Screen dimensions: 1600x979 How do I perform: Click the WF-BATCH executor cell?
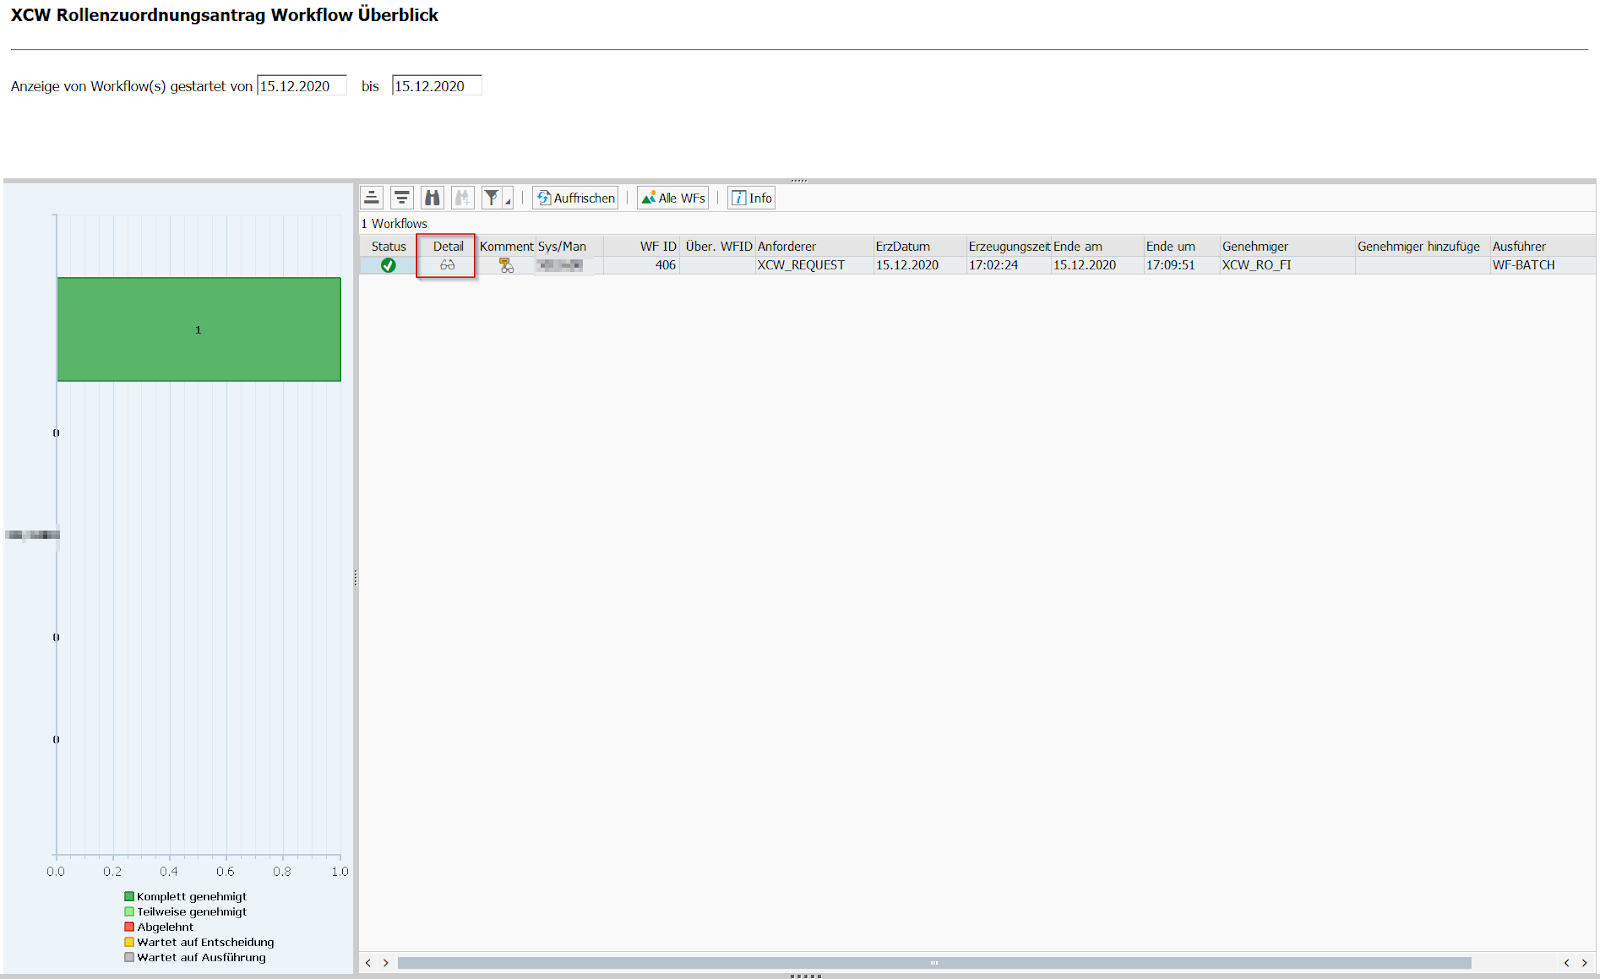[x=1543, y=265]
